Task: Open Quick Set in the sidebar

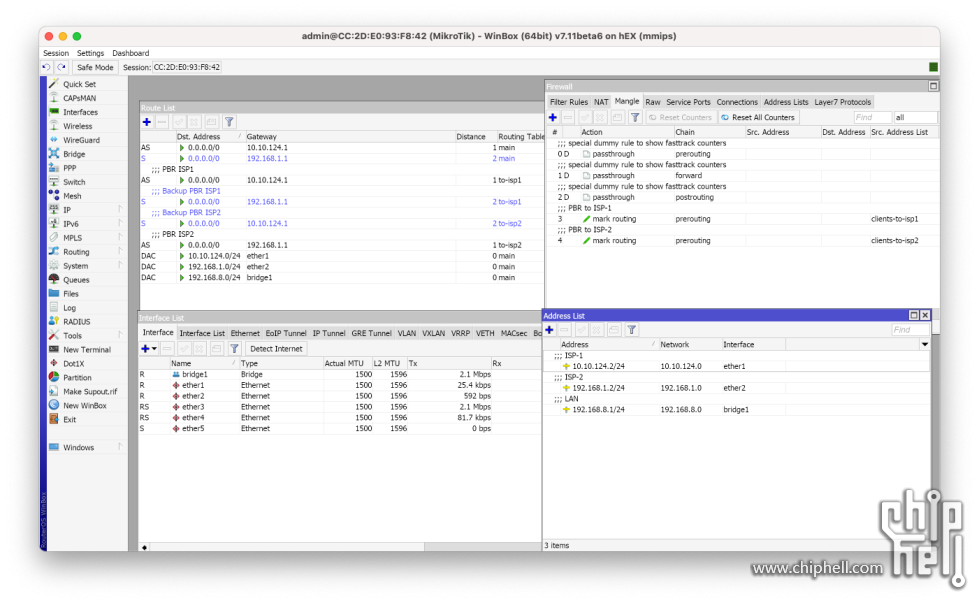Action: 79,84
